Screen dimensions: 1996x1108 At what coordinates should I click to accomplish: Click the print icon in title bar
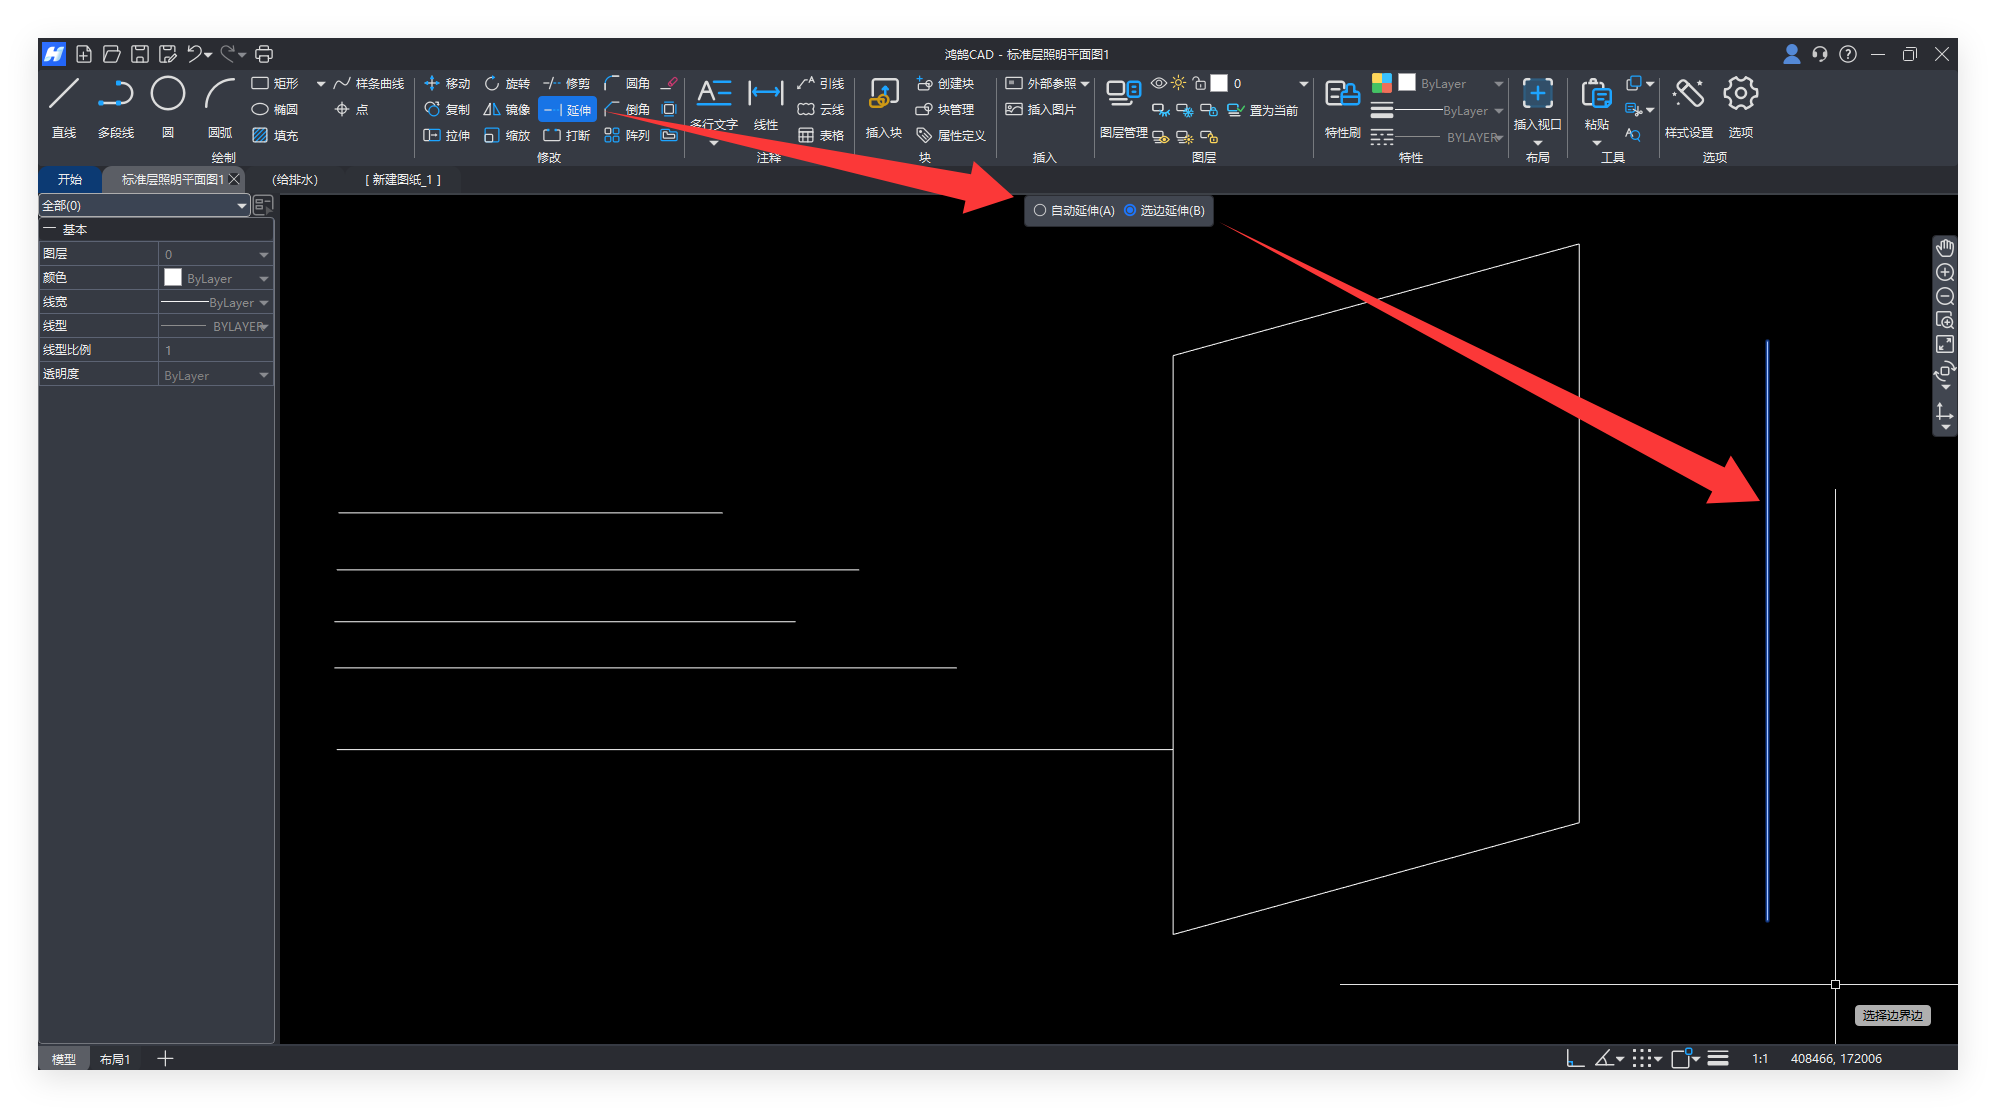(264, 54)
